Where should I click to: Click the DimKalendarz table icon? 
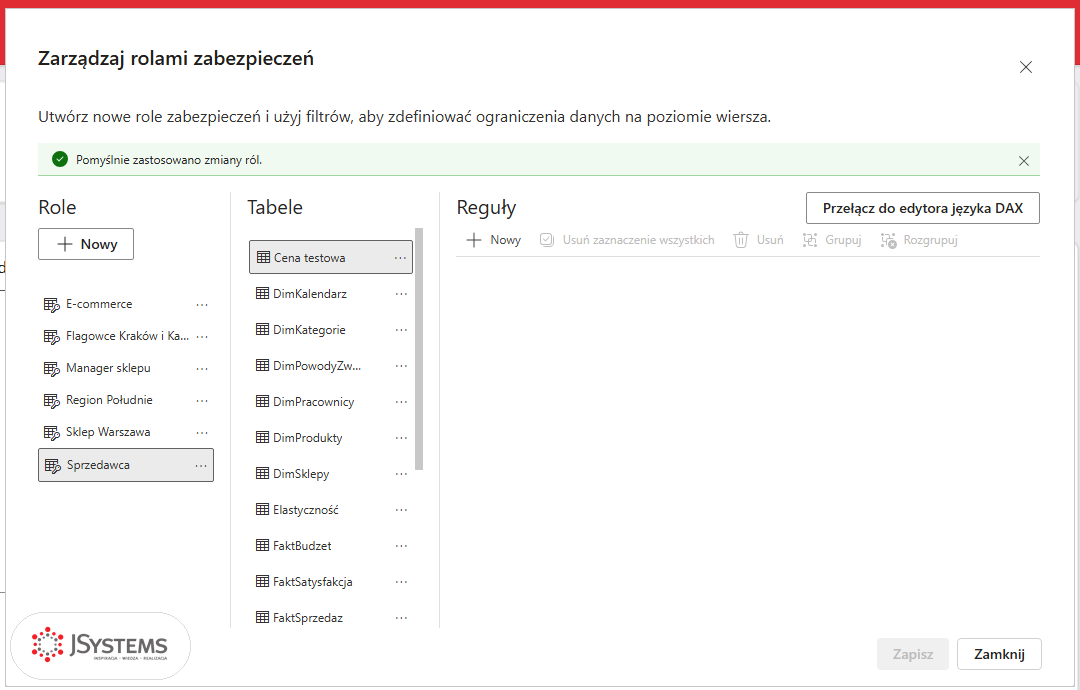[x=262, y=293]
